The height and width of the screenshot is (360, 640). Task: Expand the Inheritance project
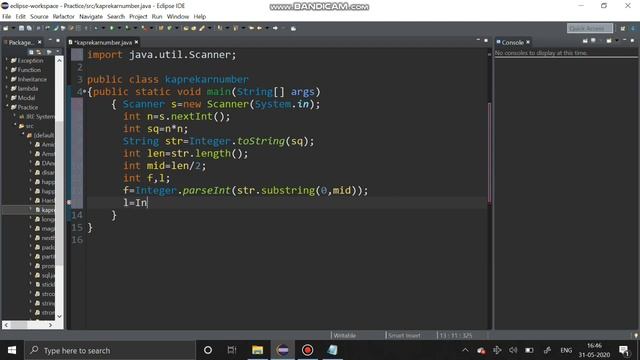[x=7, y=79]
